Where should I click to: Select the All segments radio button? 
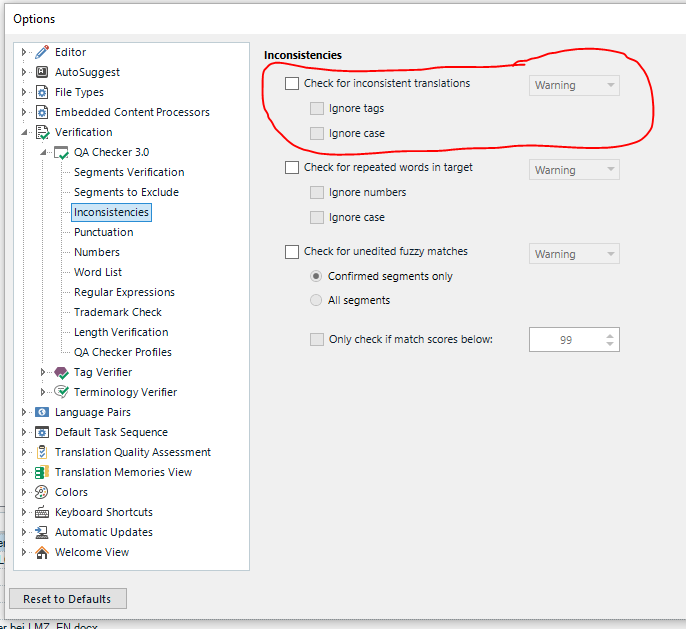(316, 300)
